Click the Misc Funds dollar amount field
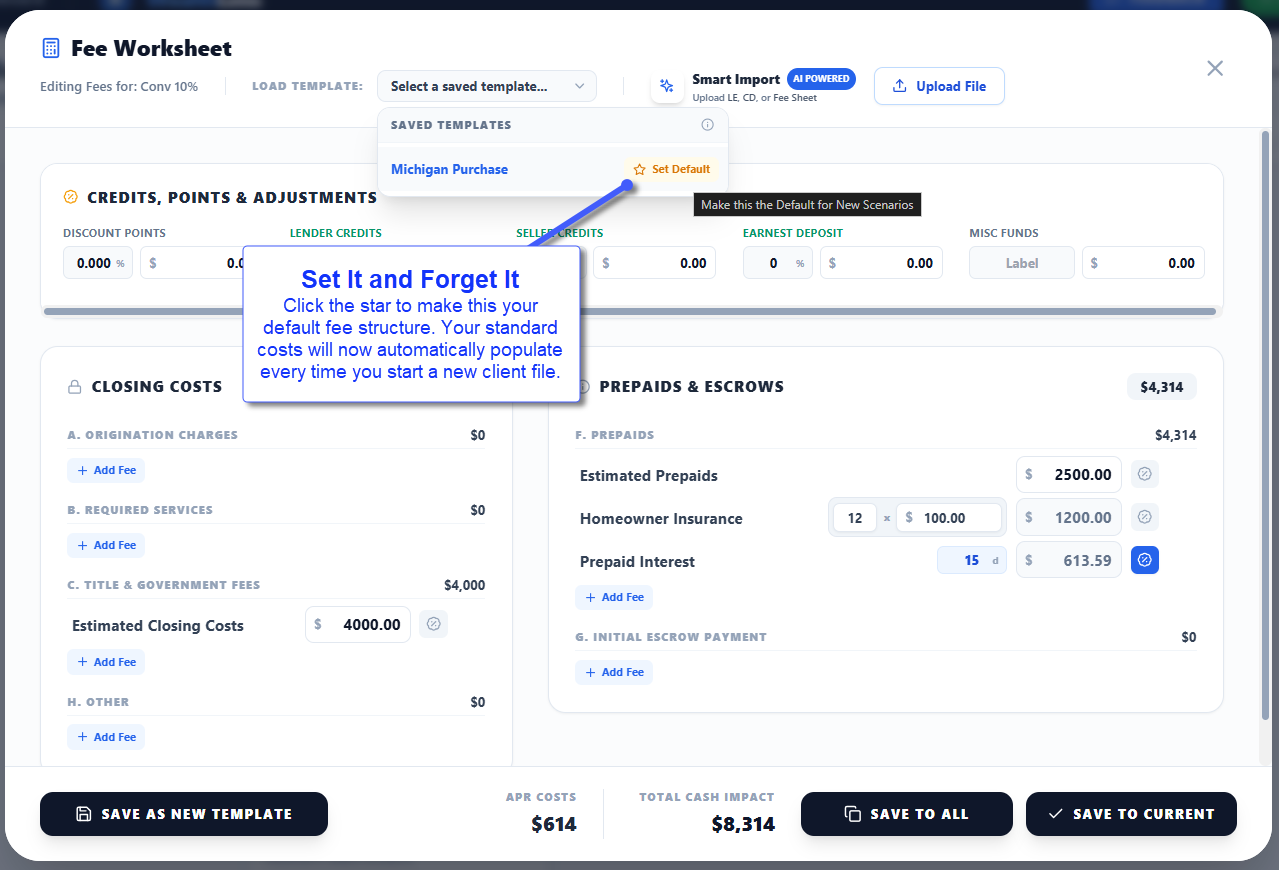This screenshot has width=1279, height=870. click(1143, 263)
